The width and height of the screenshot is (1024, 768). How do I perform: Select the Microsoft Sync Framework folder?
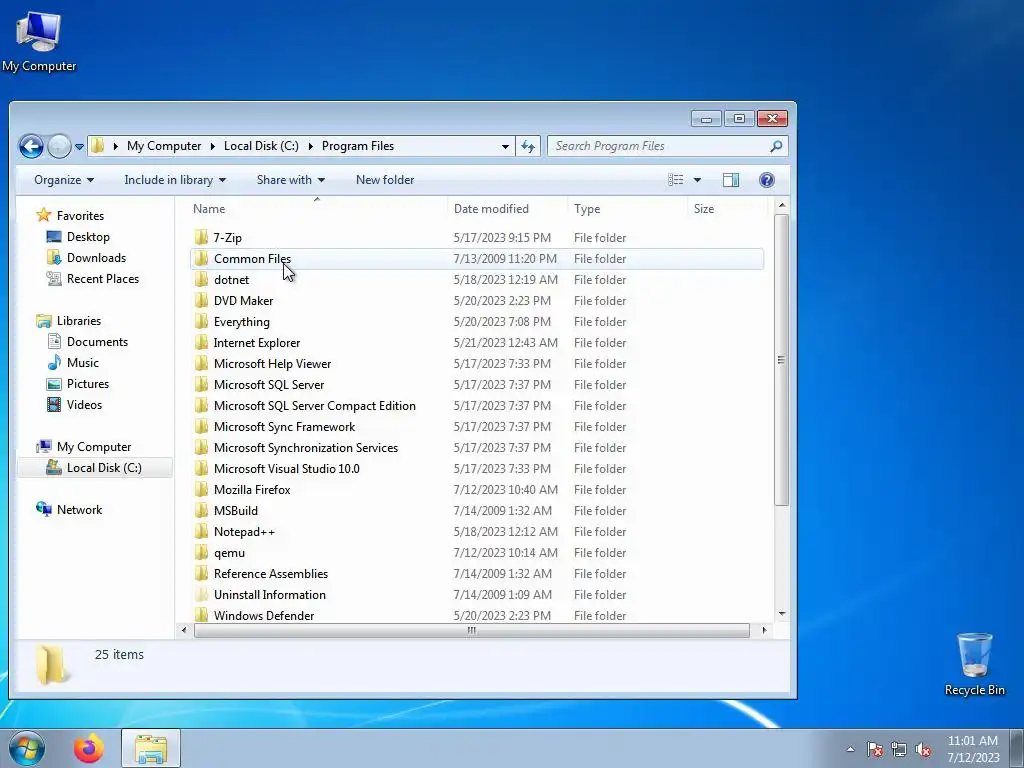click(x=284, y=426)
